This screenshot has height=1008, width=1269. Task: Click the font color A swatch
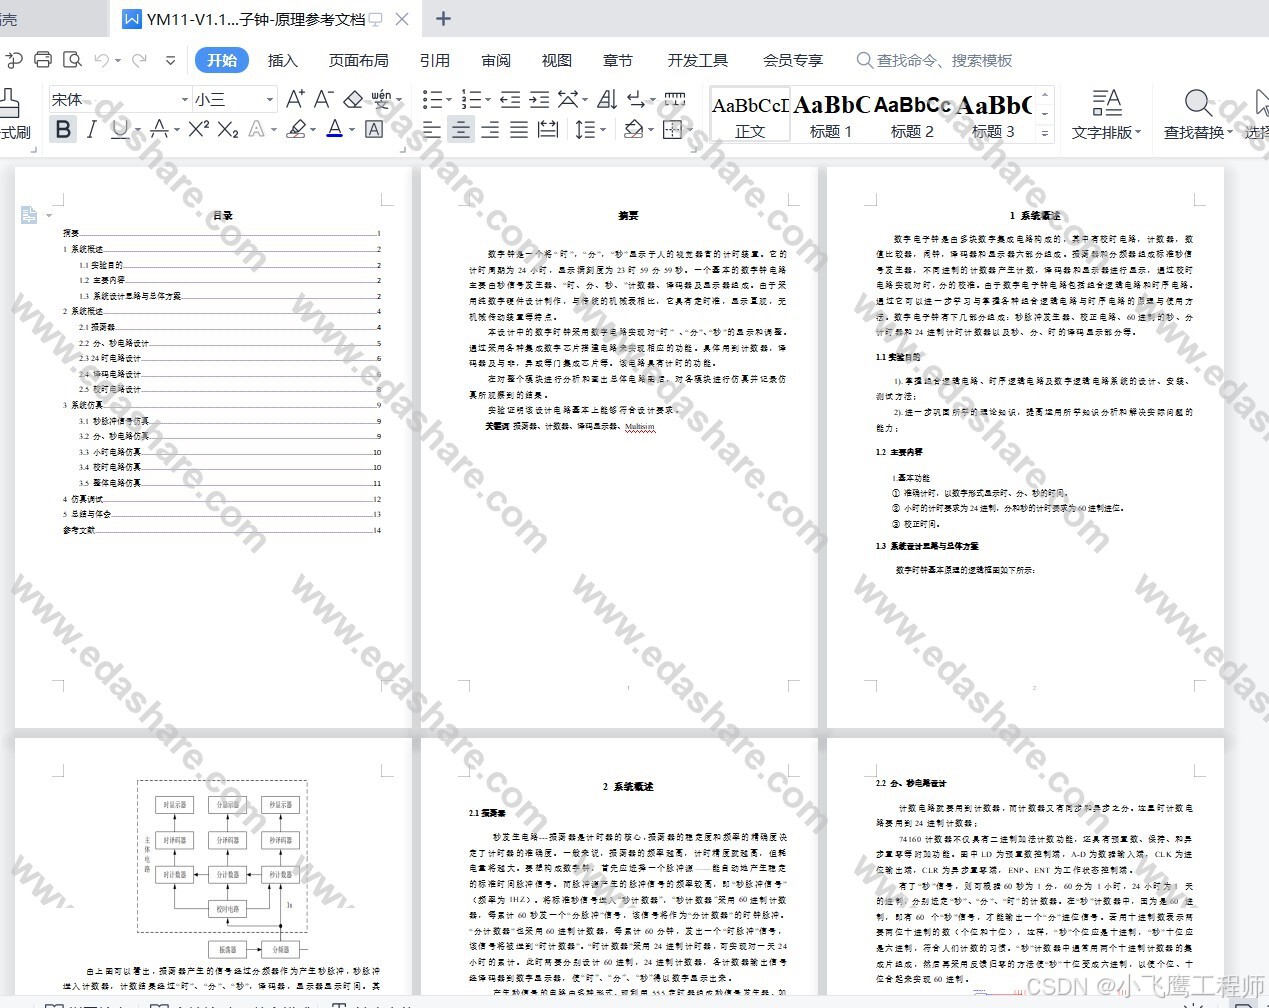(334, 129)
